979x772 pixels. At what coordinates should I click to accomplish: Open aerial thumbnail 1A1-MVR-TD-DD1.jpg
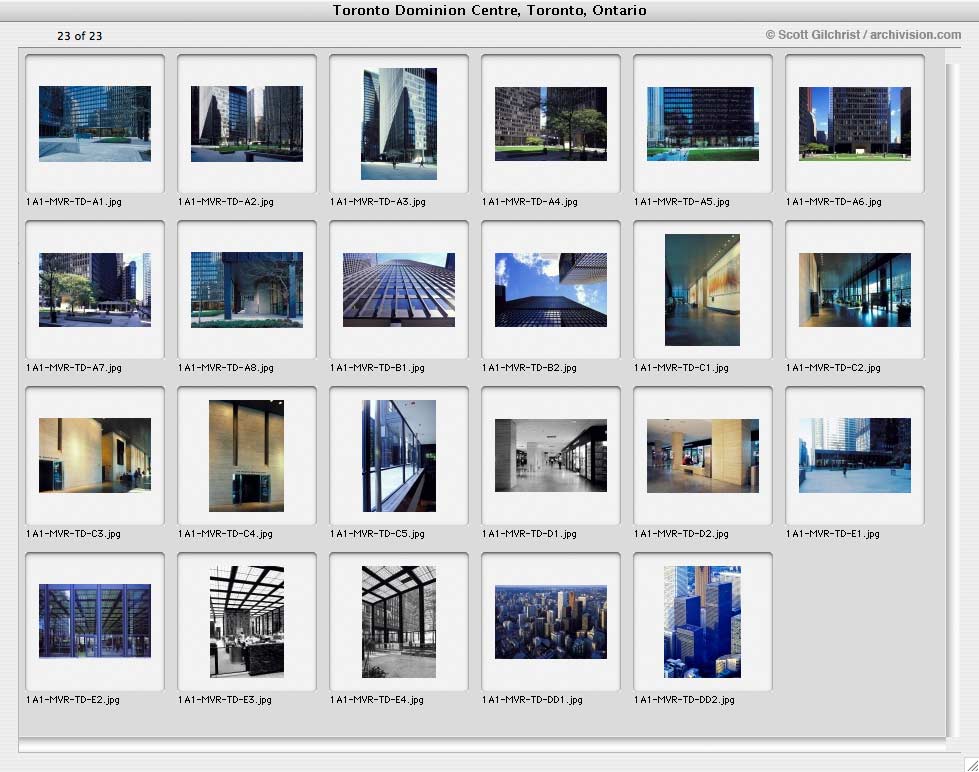coord(551,622)
